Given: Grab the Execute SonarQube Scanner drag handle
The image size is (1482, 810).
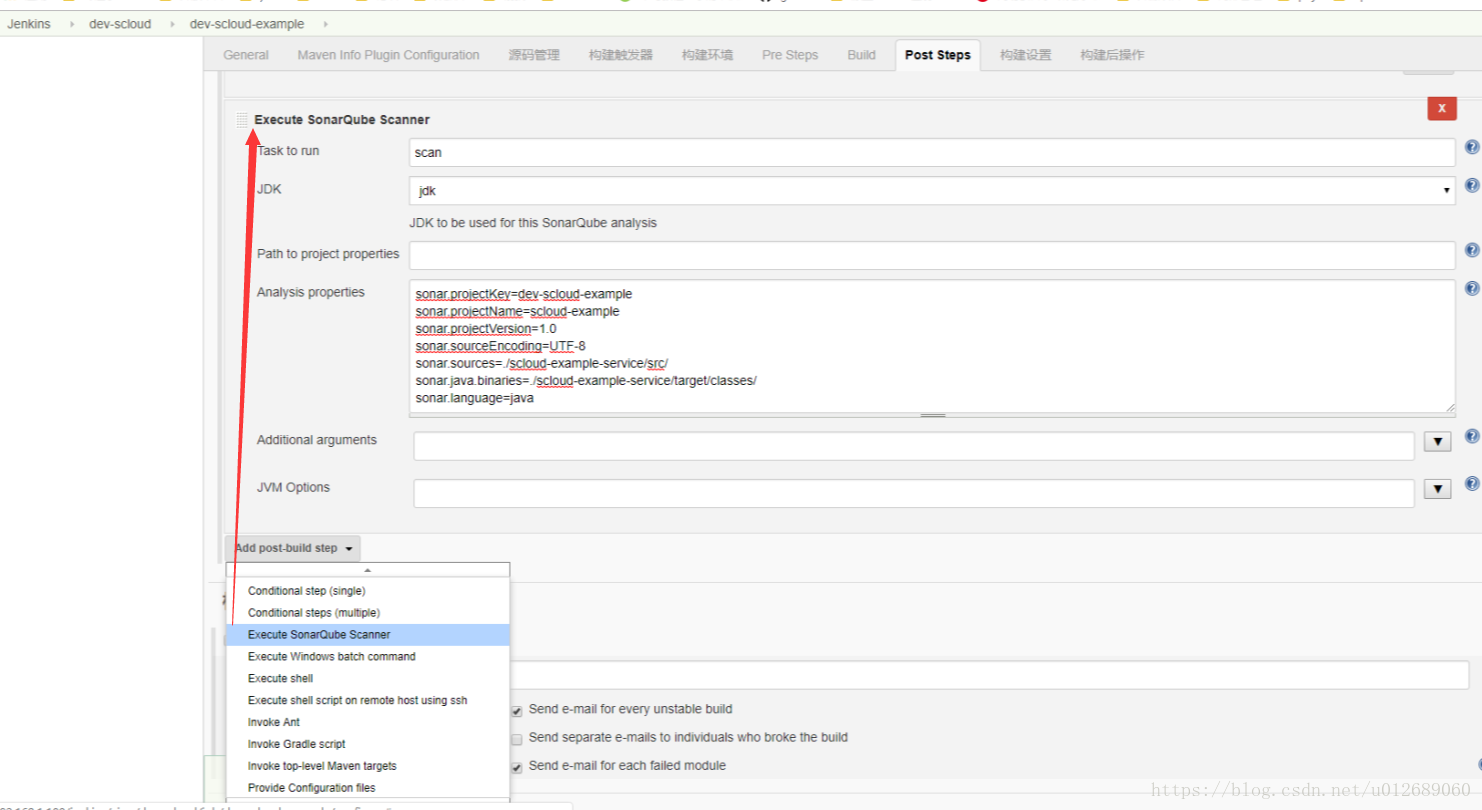Looking at the screenshot, I should pos(242,120).
